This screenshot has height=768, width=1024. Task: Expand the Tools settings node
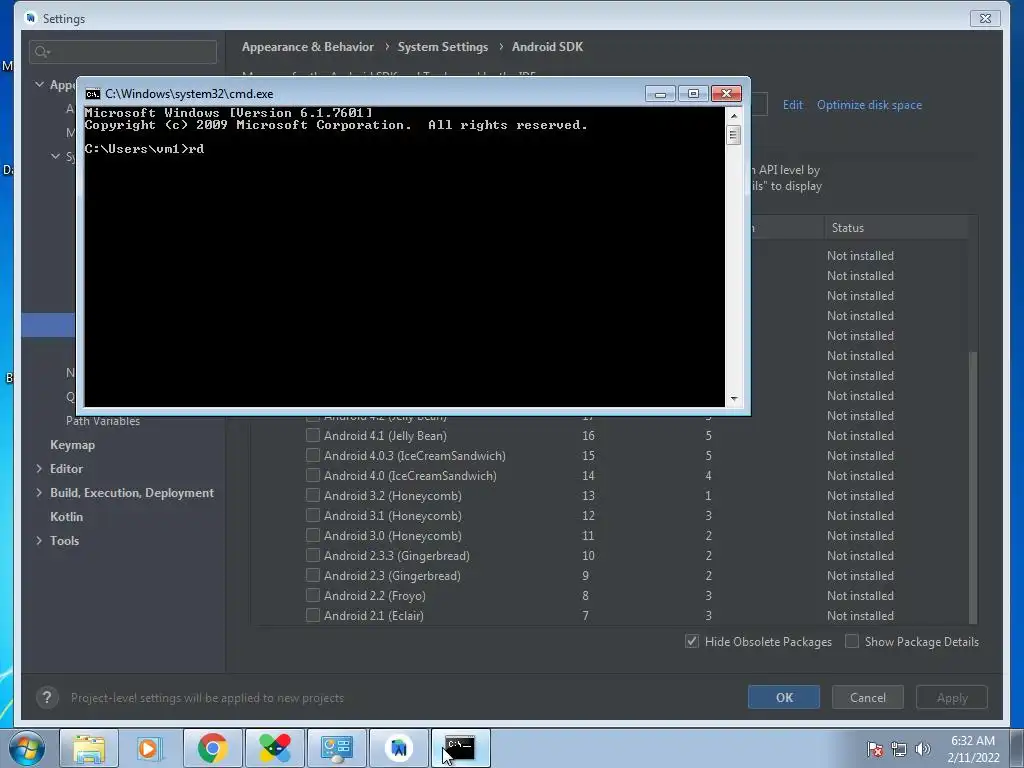point(39,540)
